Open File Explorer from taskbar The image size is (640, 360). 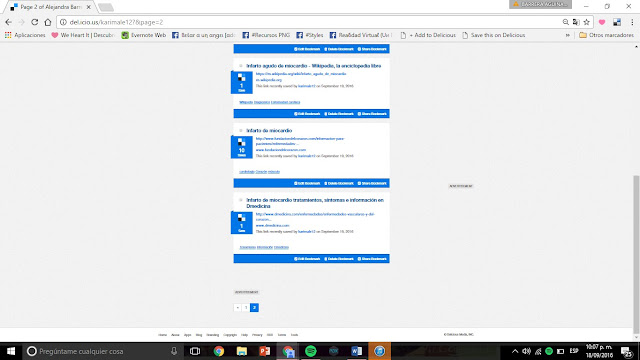[x=242, y=351]
